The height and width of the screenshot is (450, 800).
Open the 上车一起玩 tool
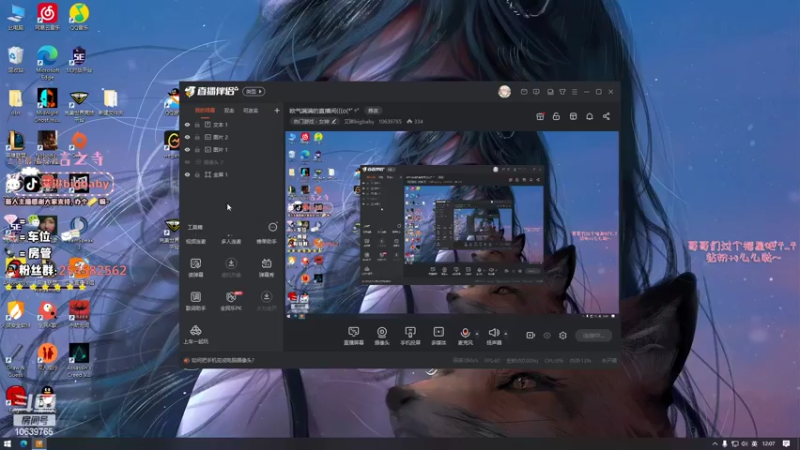[x=195, y=335]
